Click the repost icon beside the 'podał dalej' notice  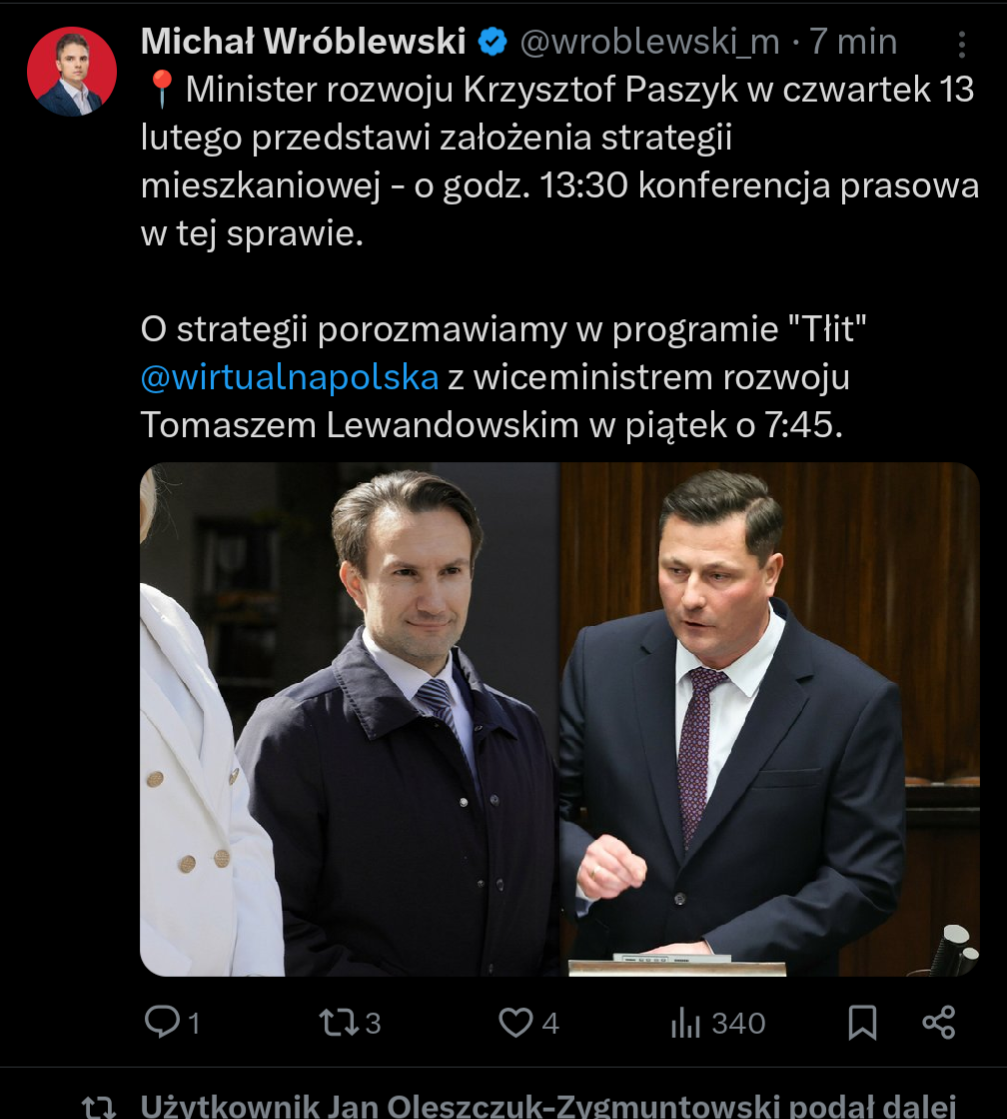pos(99,1107)
